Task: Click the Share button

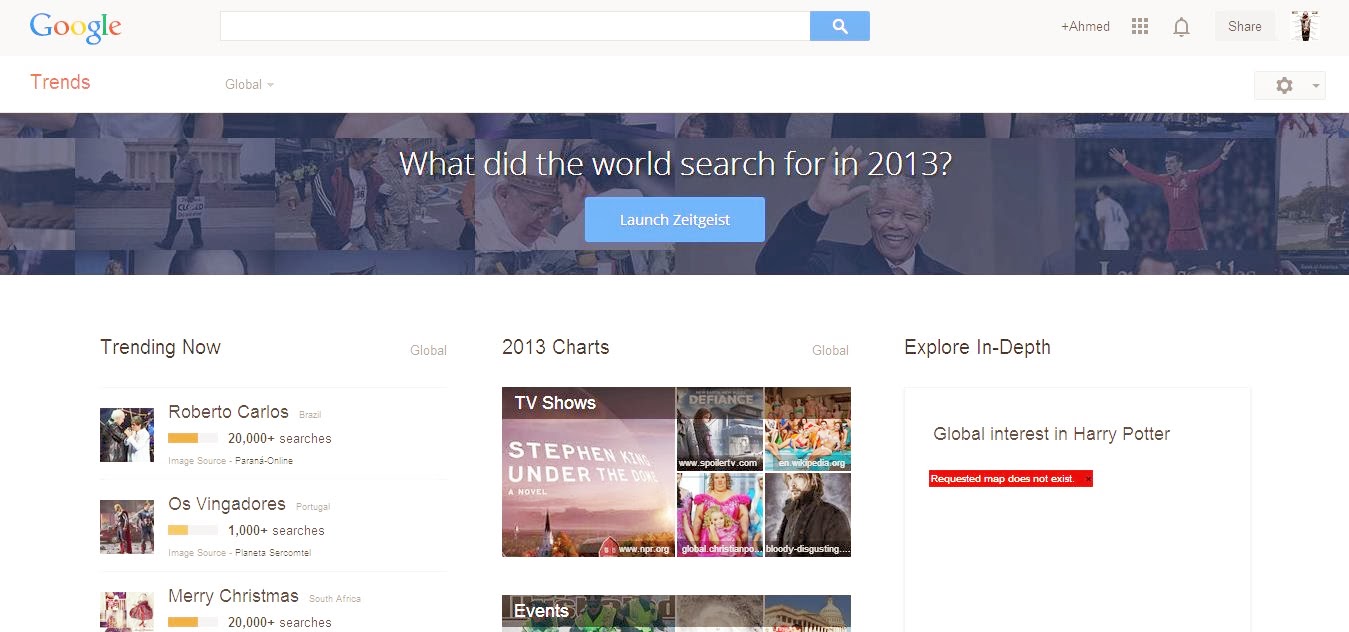Action: tap(1245, 27)
